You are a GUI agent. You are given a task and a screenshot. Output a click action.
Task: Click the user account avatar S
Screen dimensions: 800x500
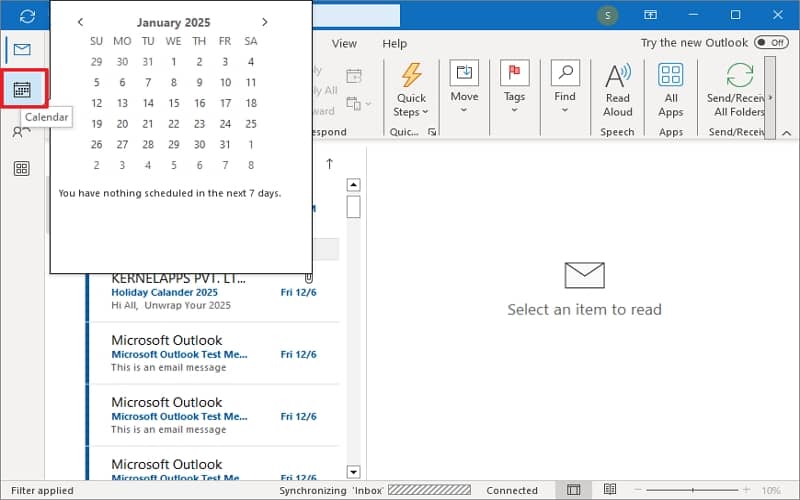(607, 15)
